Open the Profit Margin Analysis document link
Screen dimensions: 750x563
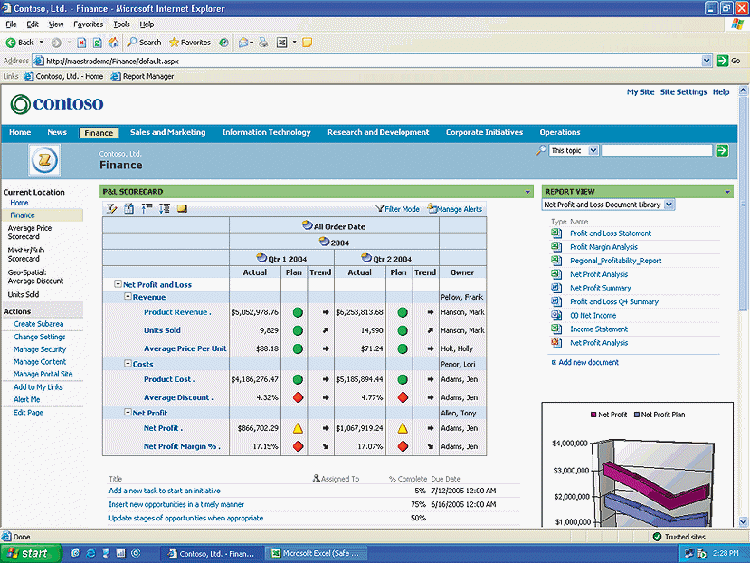click(x=604, y=247)
